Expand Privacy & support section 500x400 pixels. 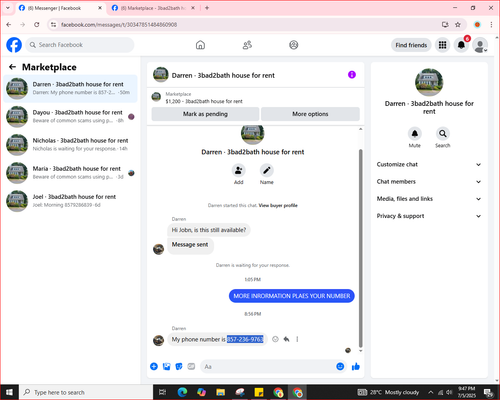(x=429, y=216)
